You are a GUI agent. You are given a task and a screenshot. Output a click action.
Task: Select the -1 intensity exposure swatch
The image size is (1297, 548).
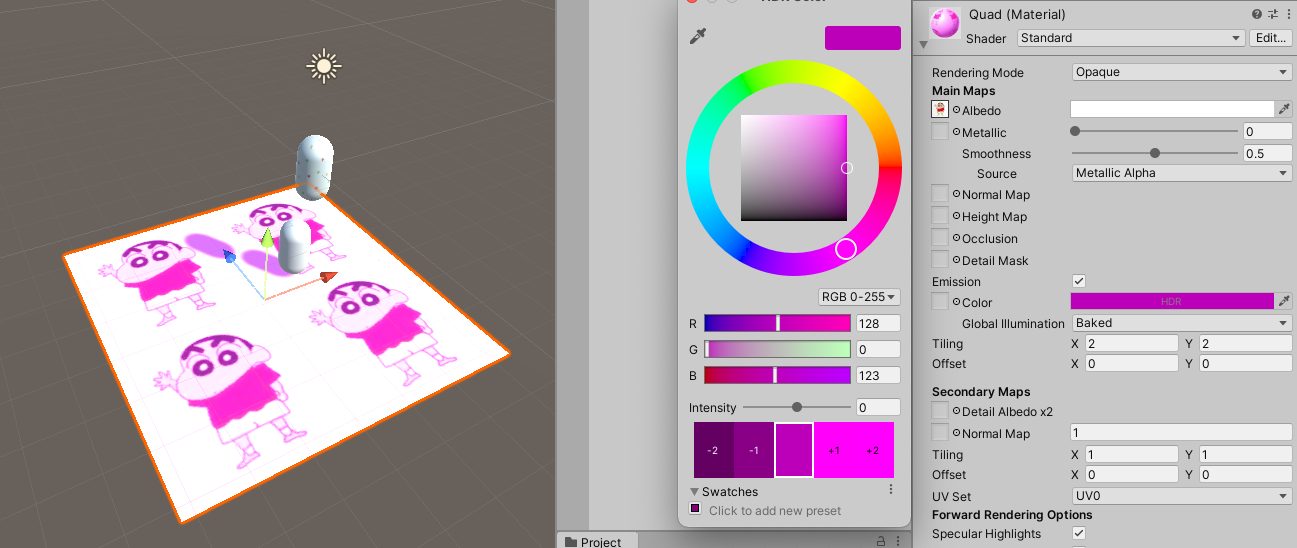click(x=753, y=450)
